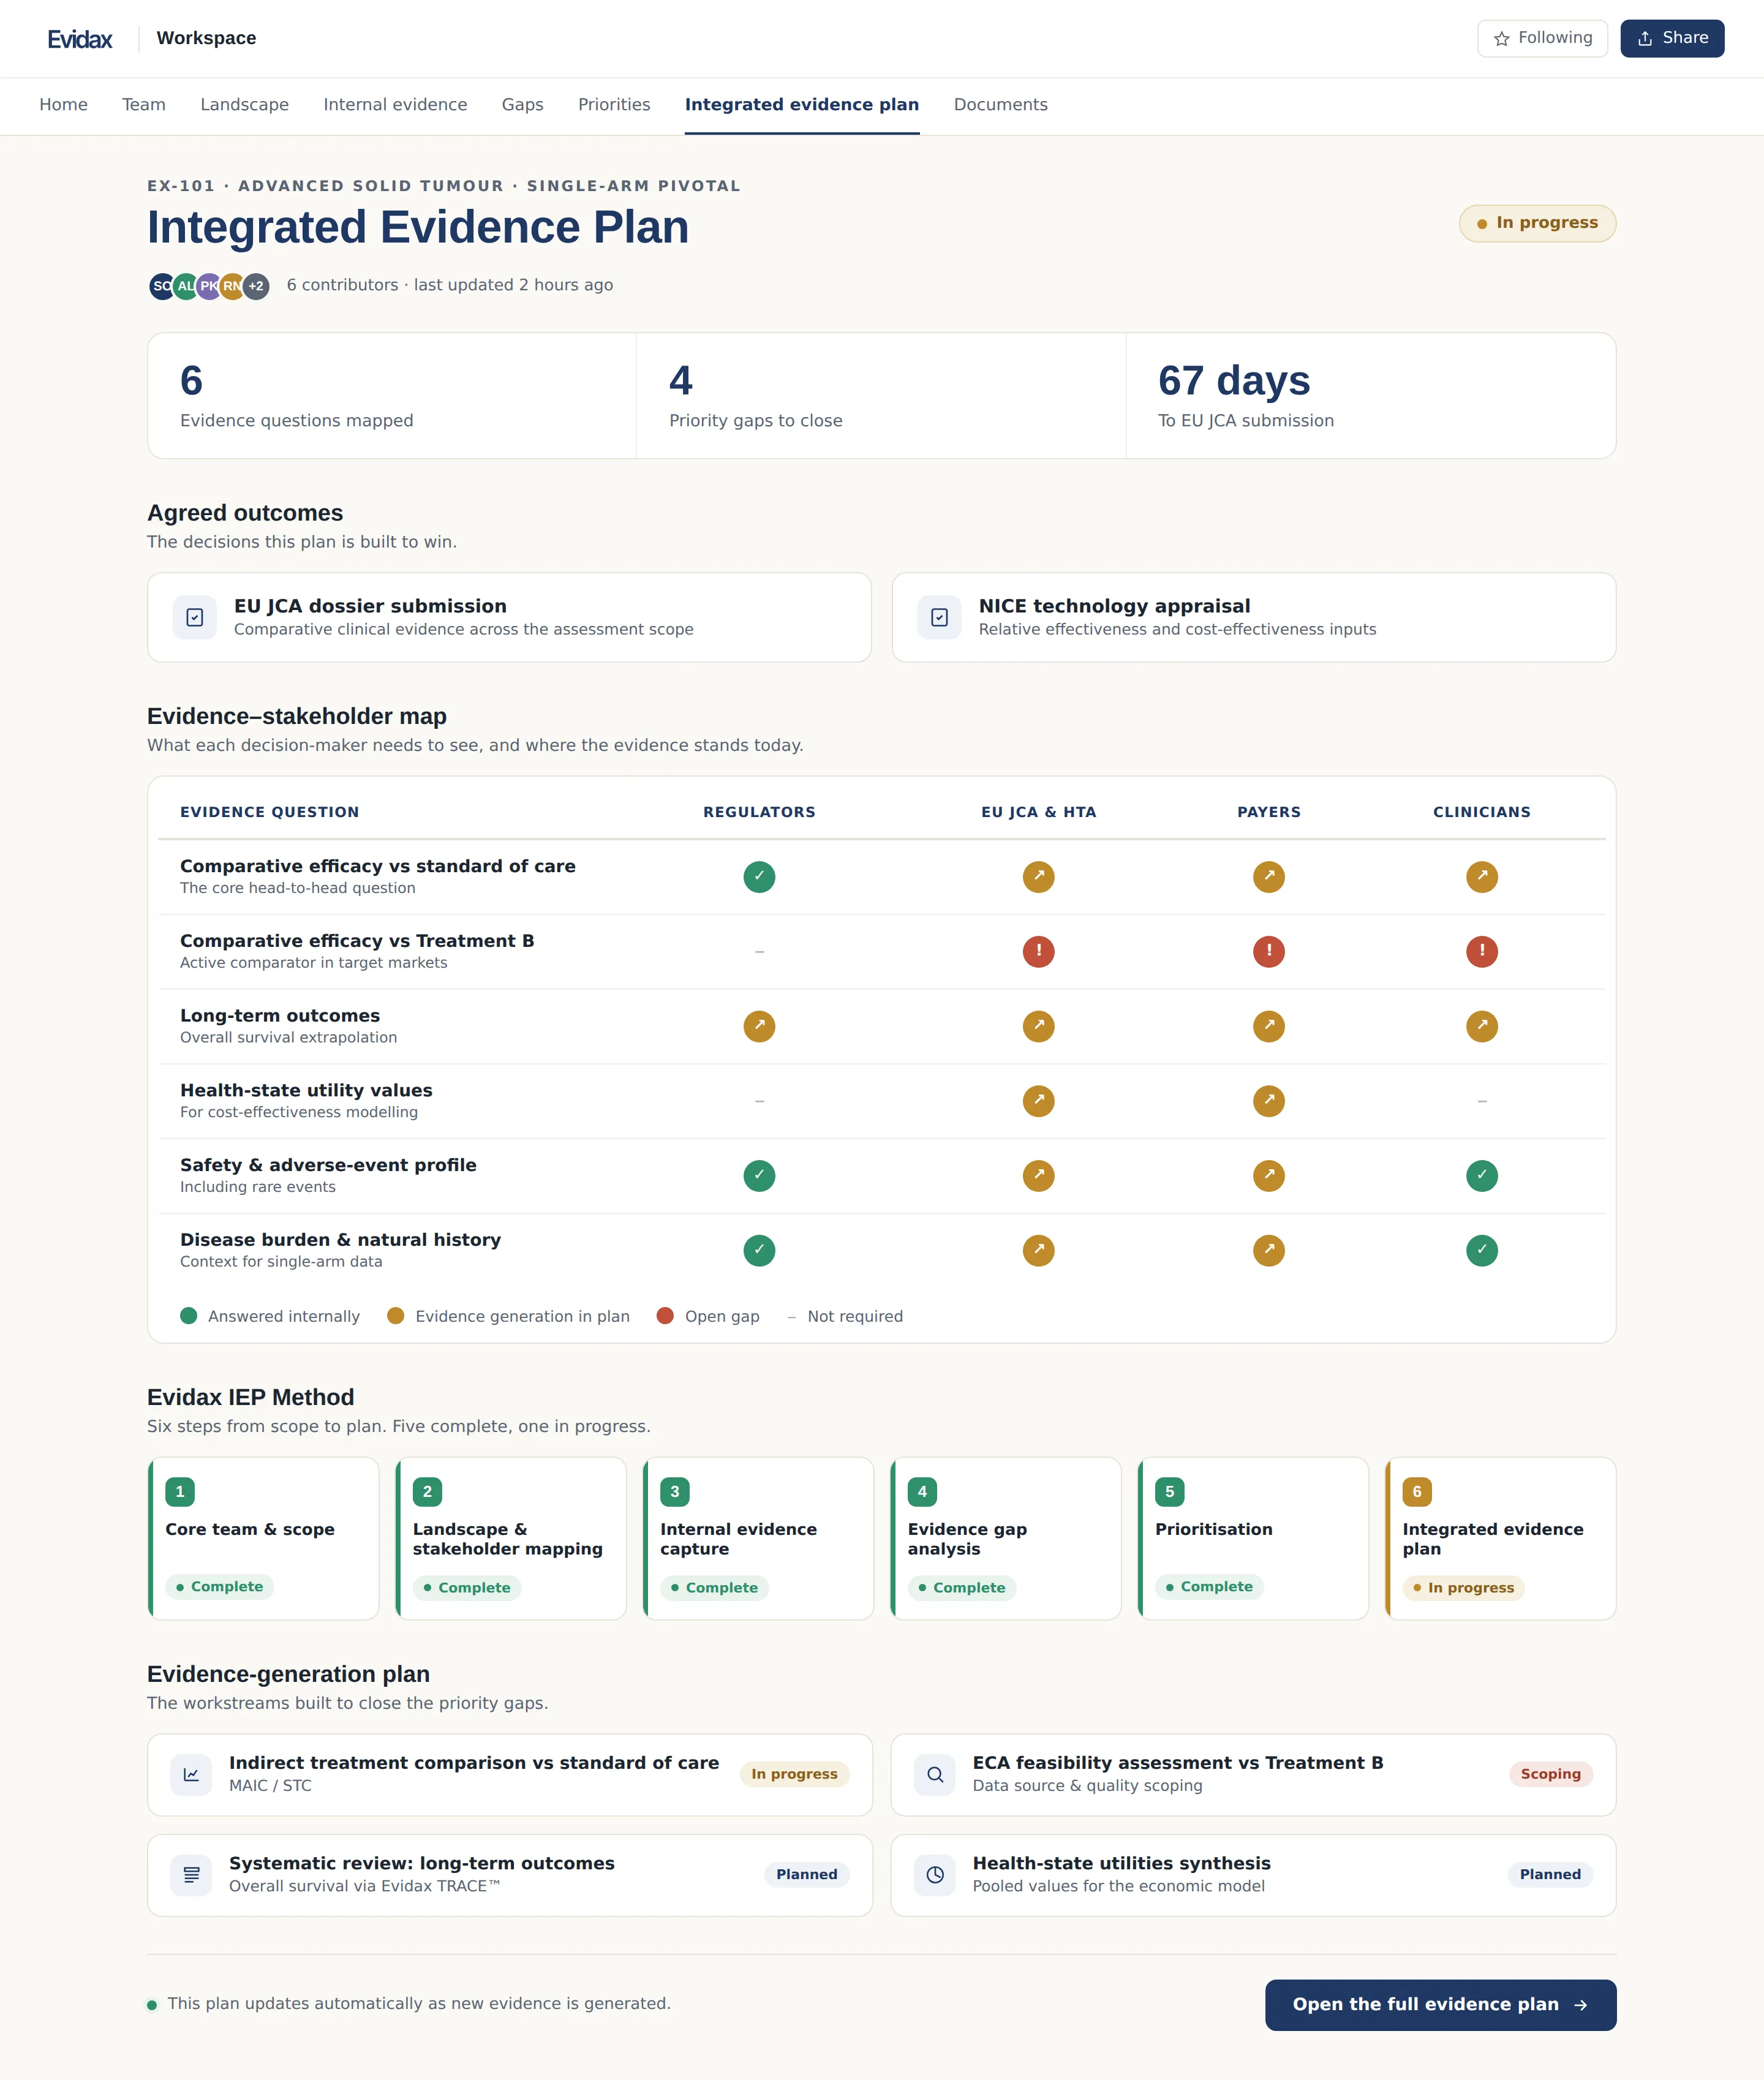Click the magnifier icon on the ECA feasibility assessment card

click(935, 1775)
